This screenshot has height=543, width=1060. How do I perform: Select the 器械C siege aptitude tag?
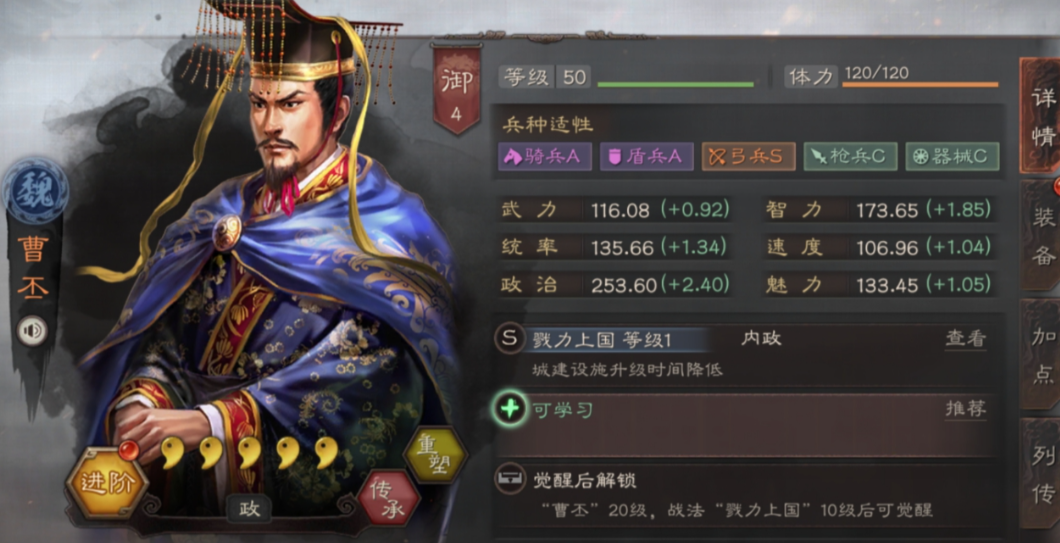click(x=952, y=156)
